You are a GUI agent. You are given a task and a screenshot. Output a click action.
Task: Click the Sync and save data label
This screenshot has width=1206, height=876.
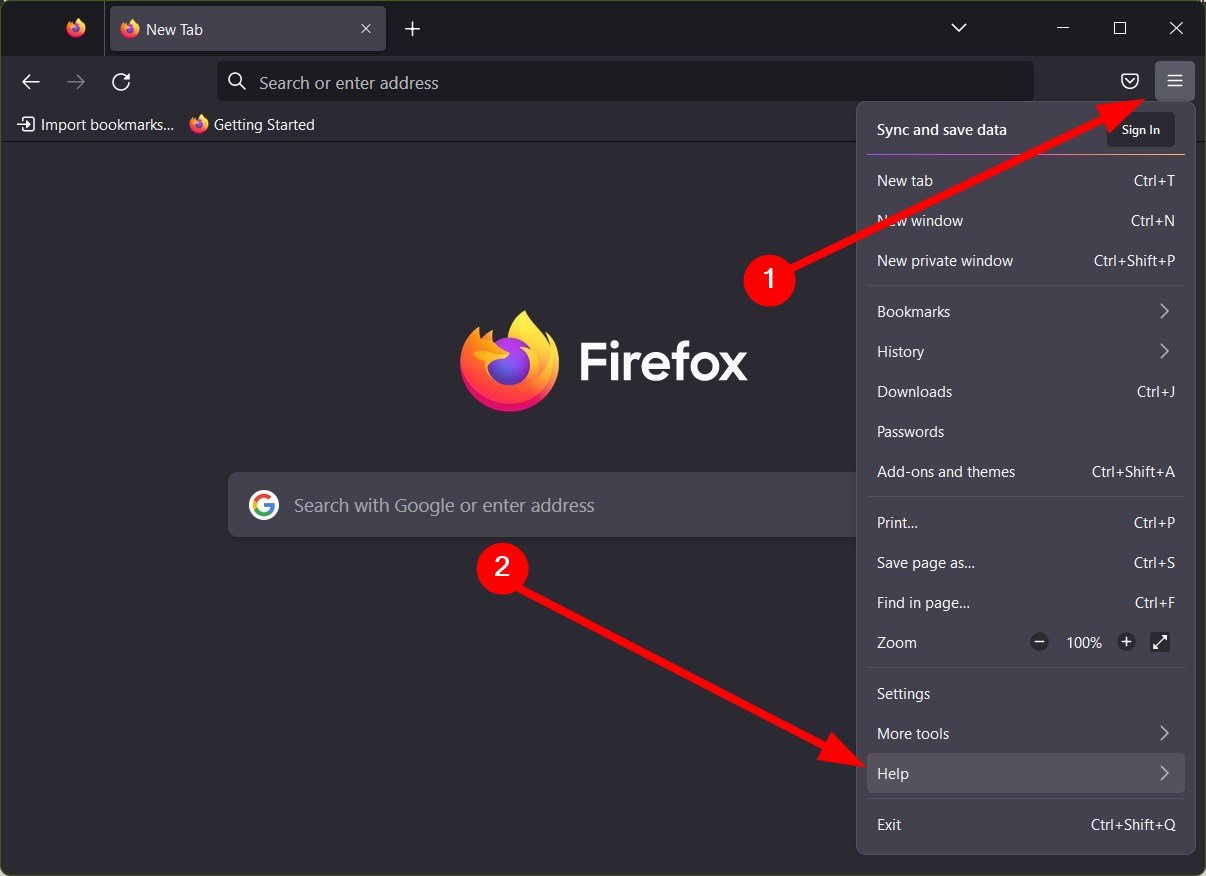point(942,130)
